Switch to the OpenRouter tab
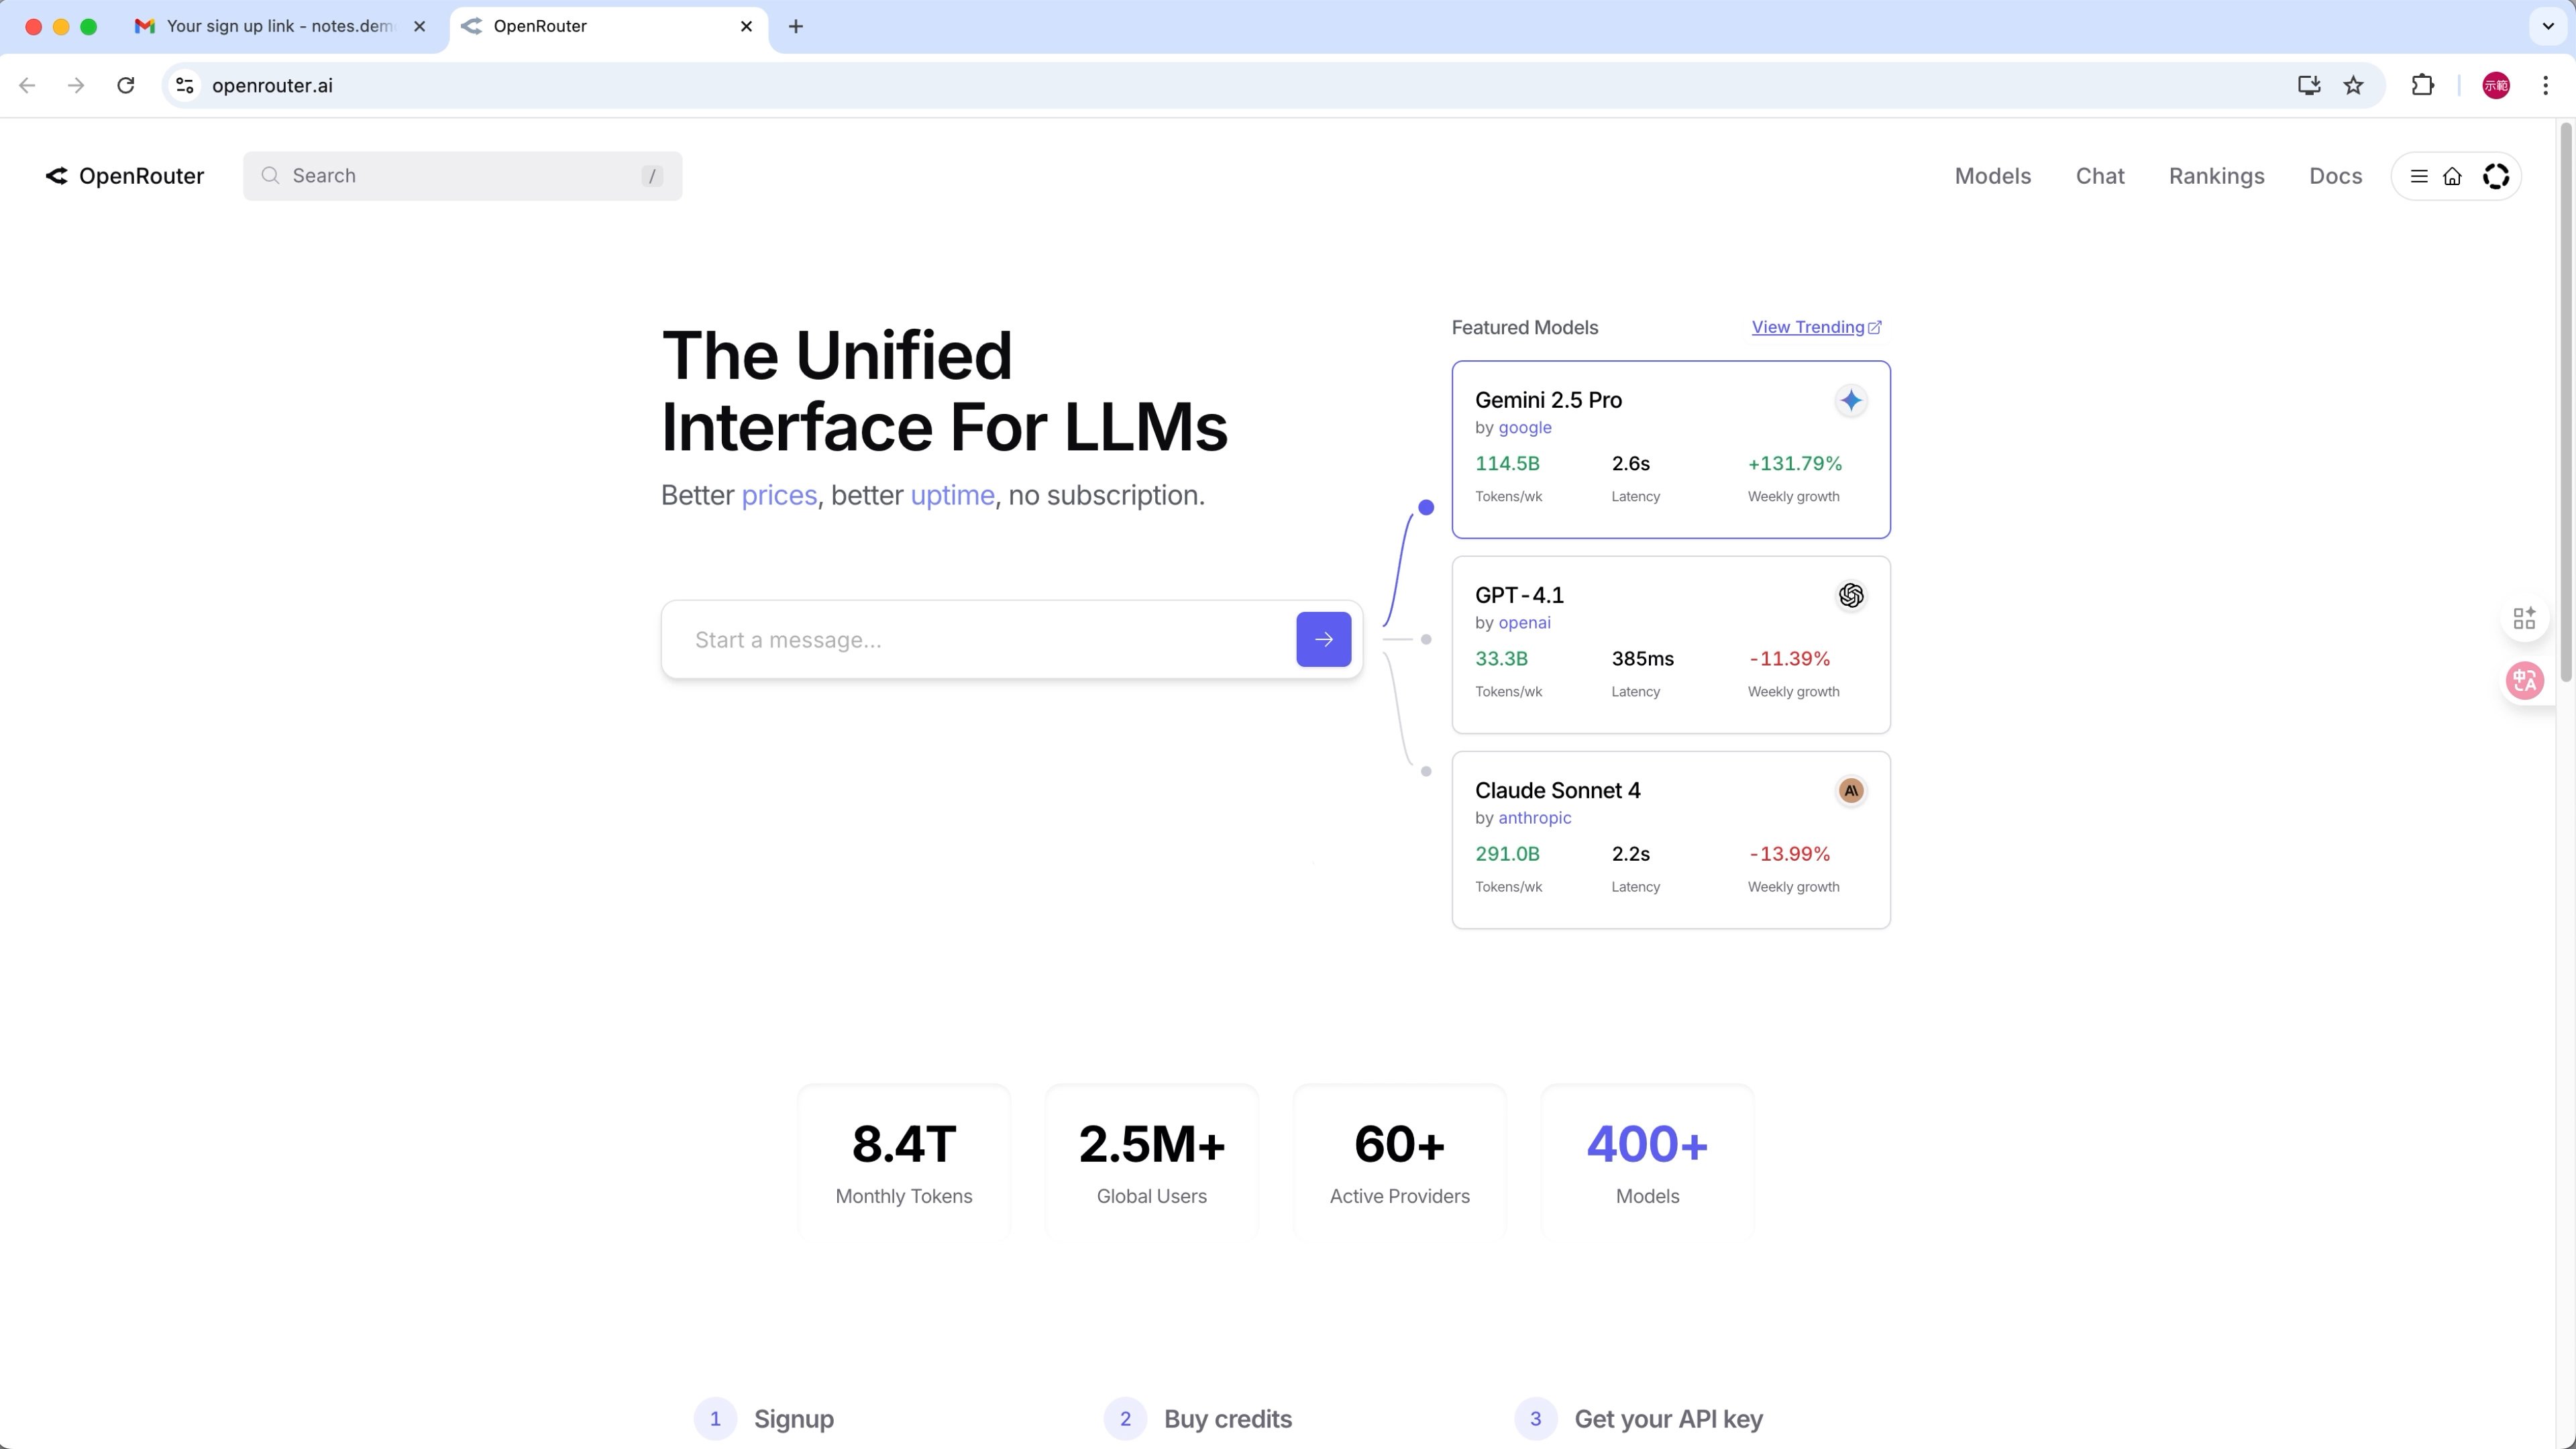Viewport: 2576px width, 1449px height. pos(608,26)
